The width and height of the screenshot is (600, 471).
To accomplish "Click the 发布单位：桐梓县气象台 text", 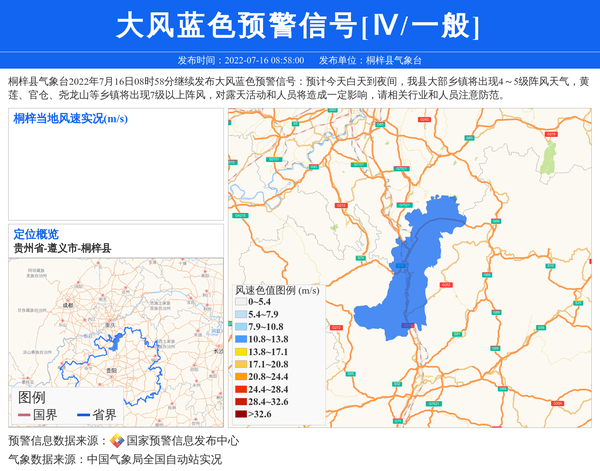I will [x=370, y=60].
